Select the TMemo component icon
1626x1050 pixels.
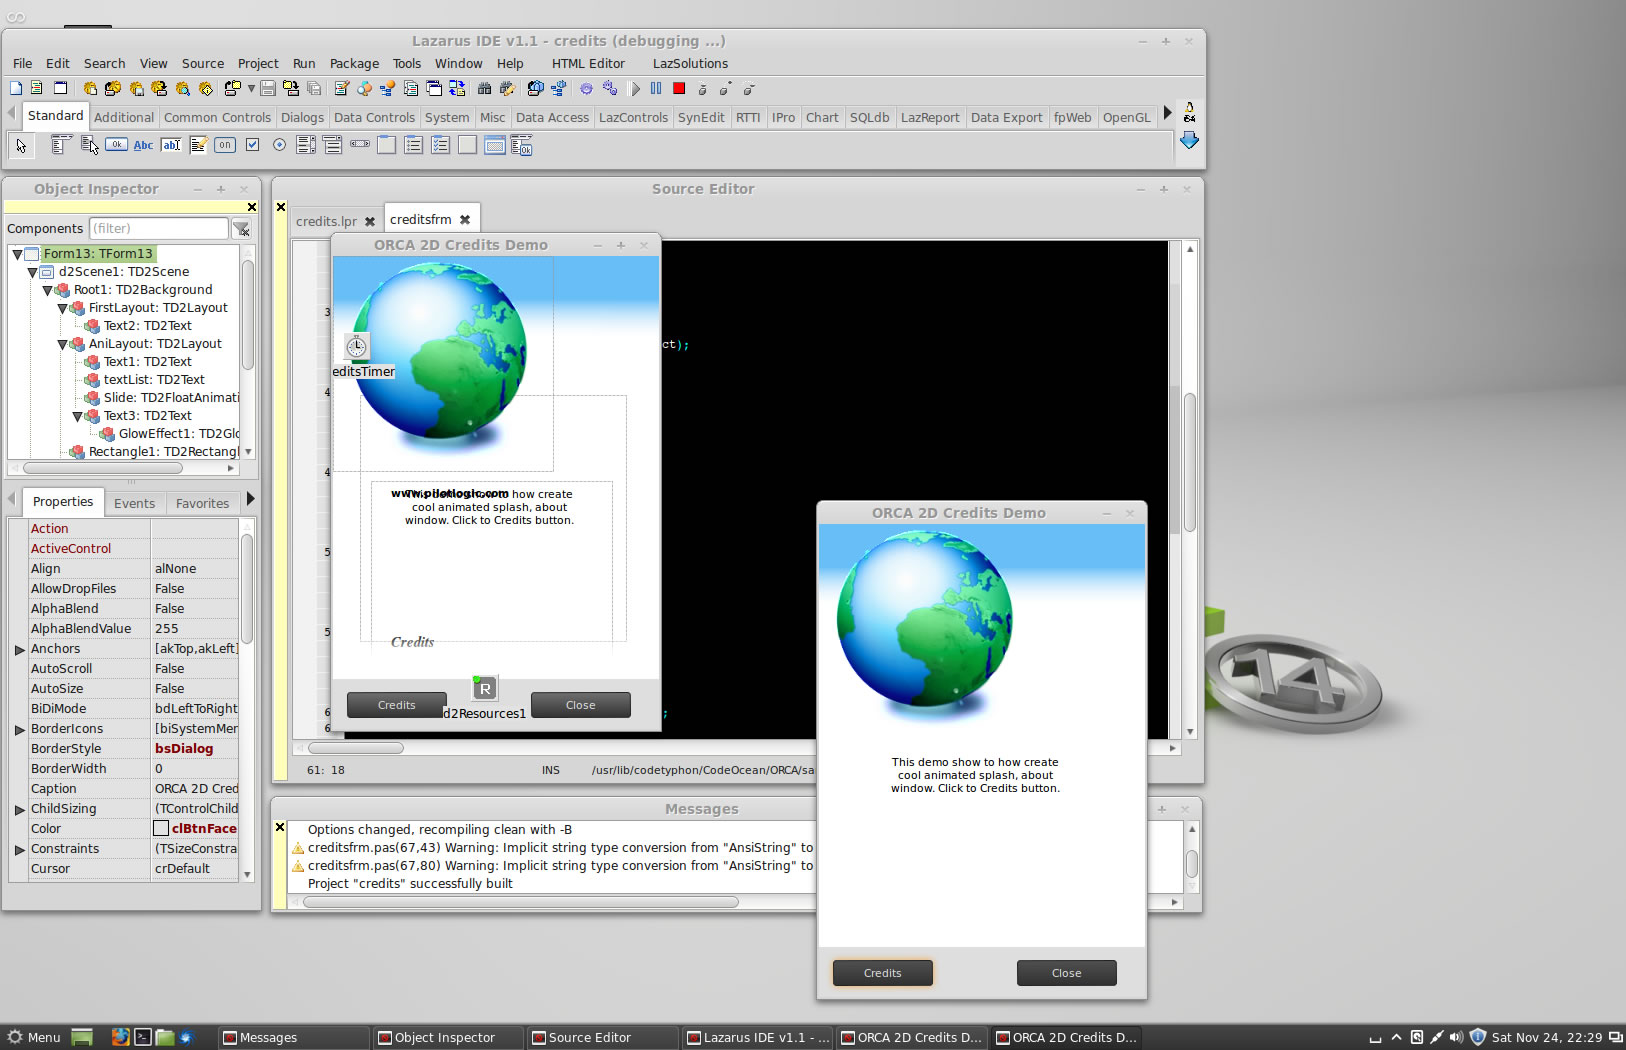click(x=198, y=146)
